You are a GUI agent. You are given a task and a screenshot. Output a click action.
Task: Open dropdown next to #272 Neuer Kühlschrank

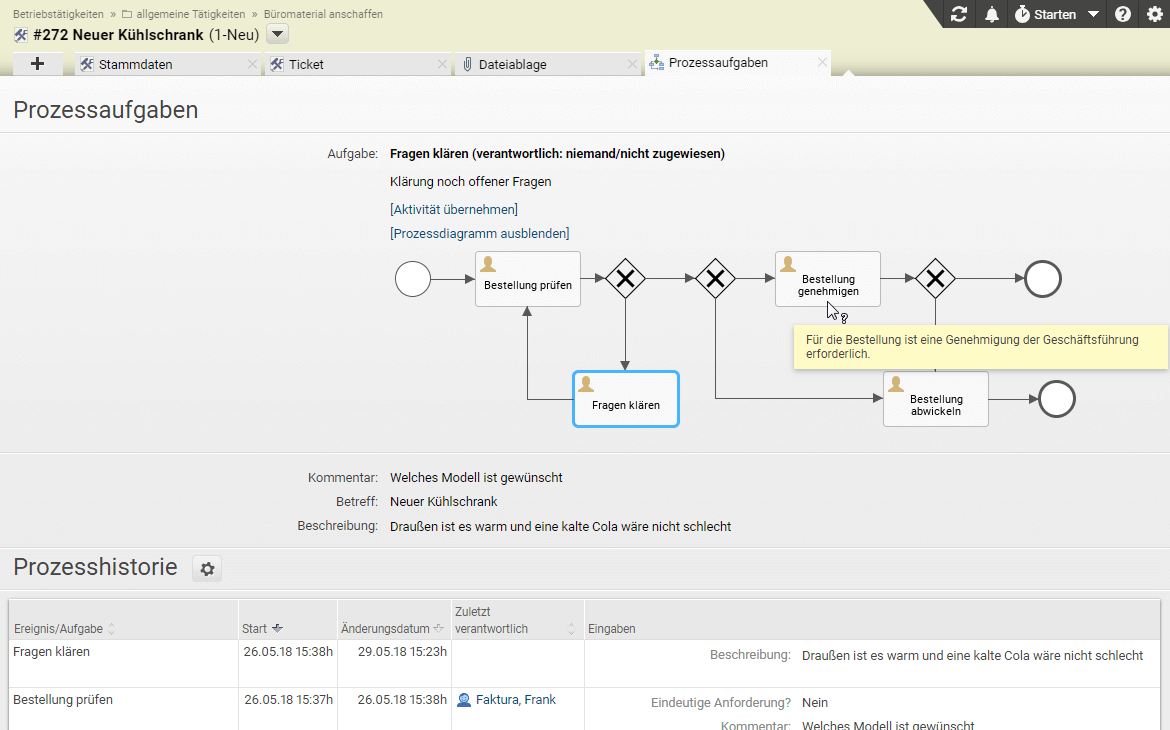(x=277, y=34)
